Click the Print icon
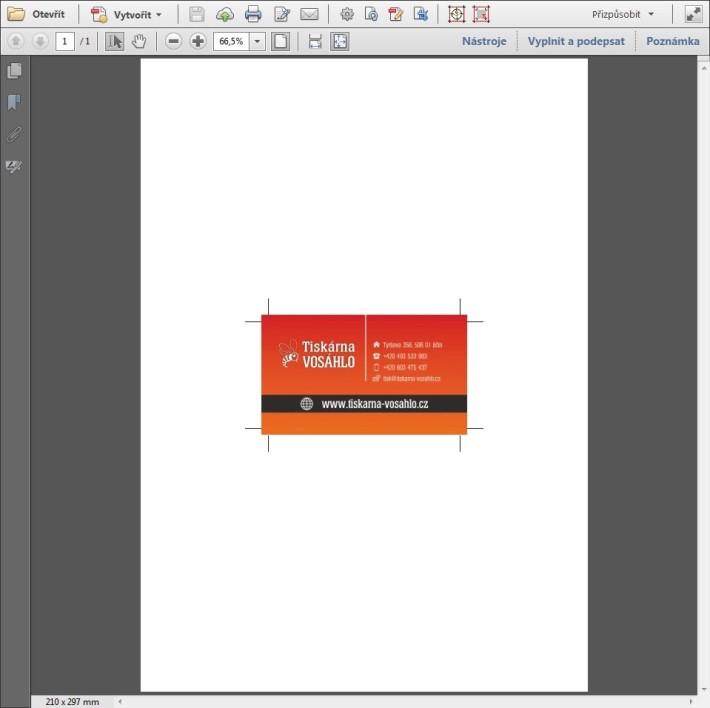This screenshot has height=708, width=710. [x=253, y=14]
